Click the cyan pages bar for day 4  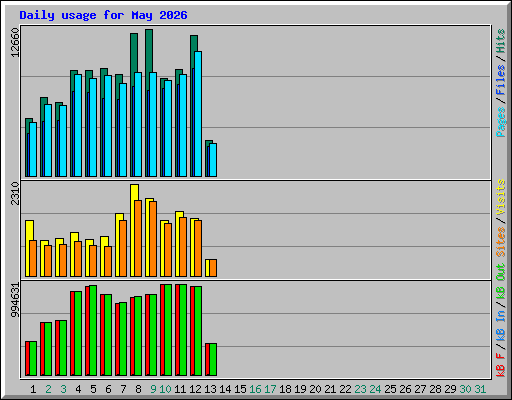tap(78, 125)
